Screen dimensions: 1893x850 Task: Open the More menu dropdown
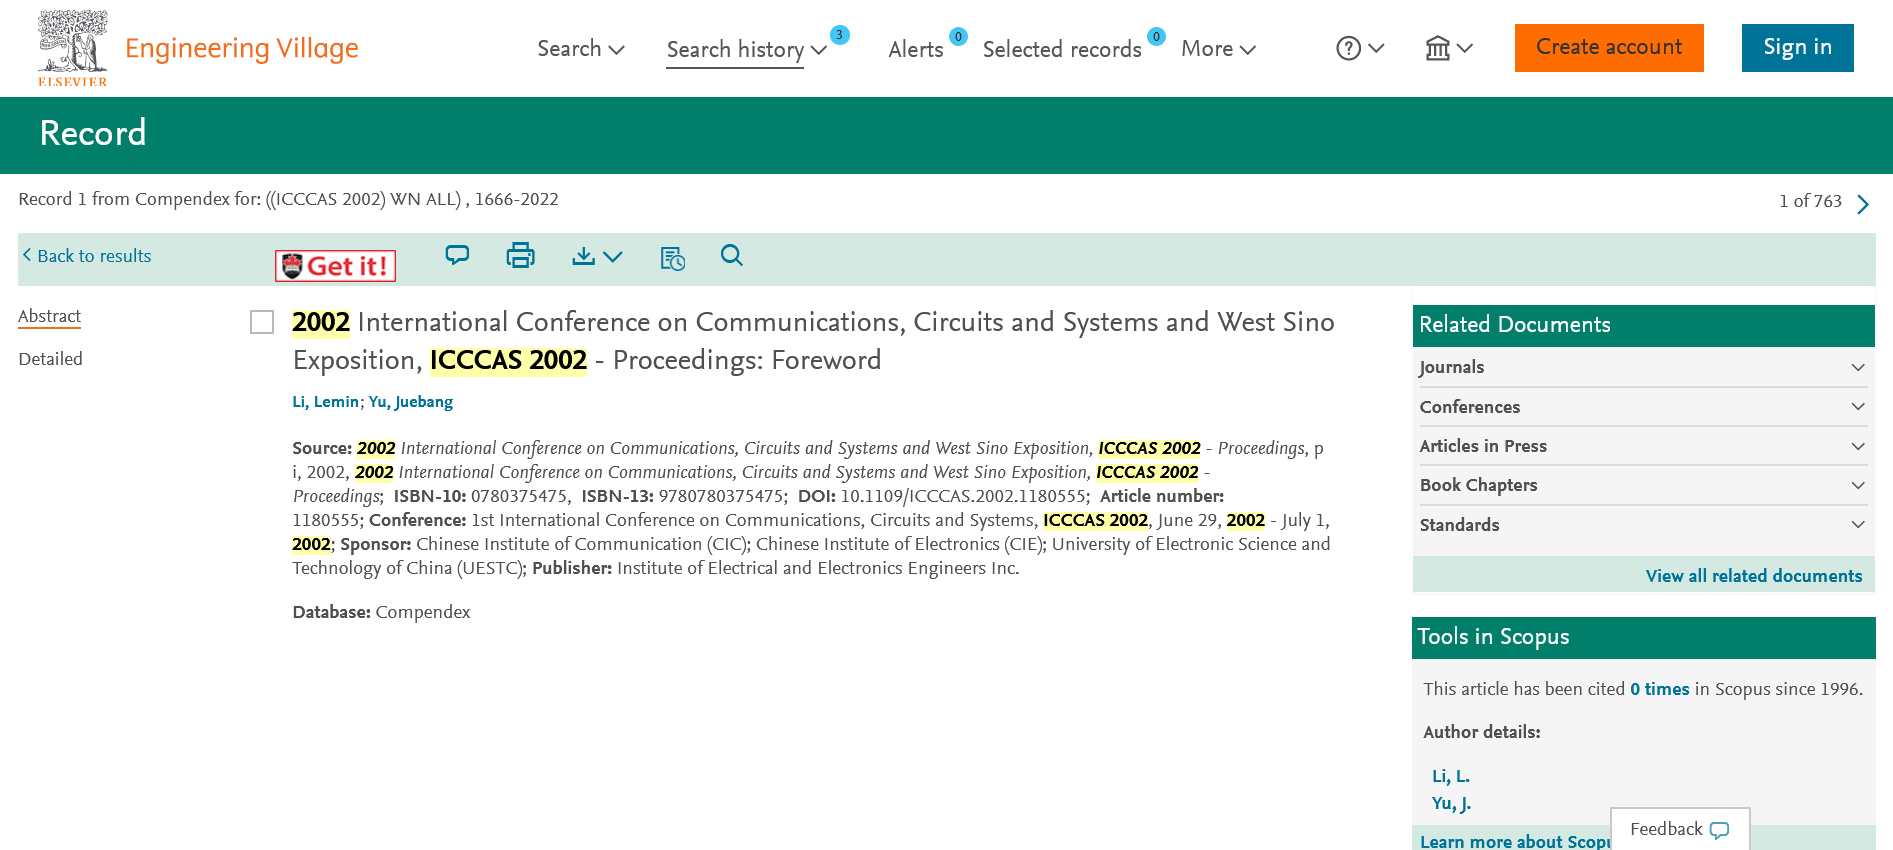point(1218,48)
